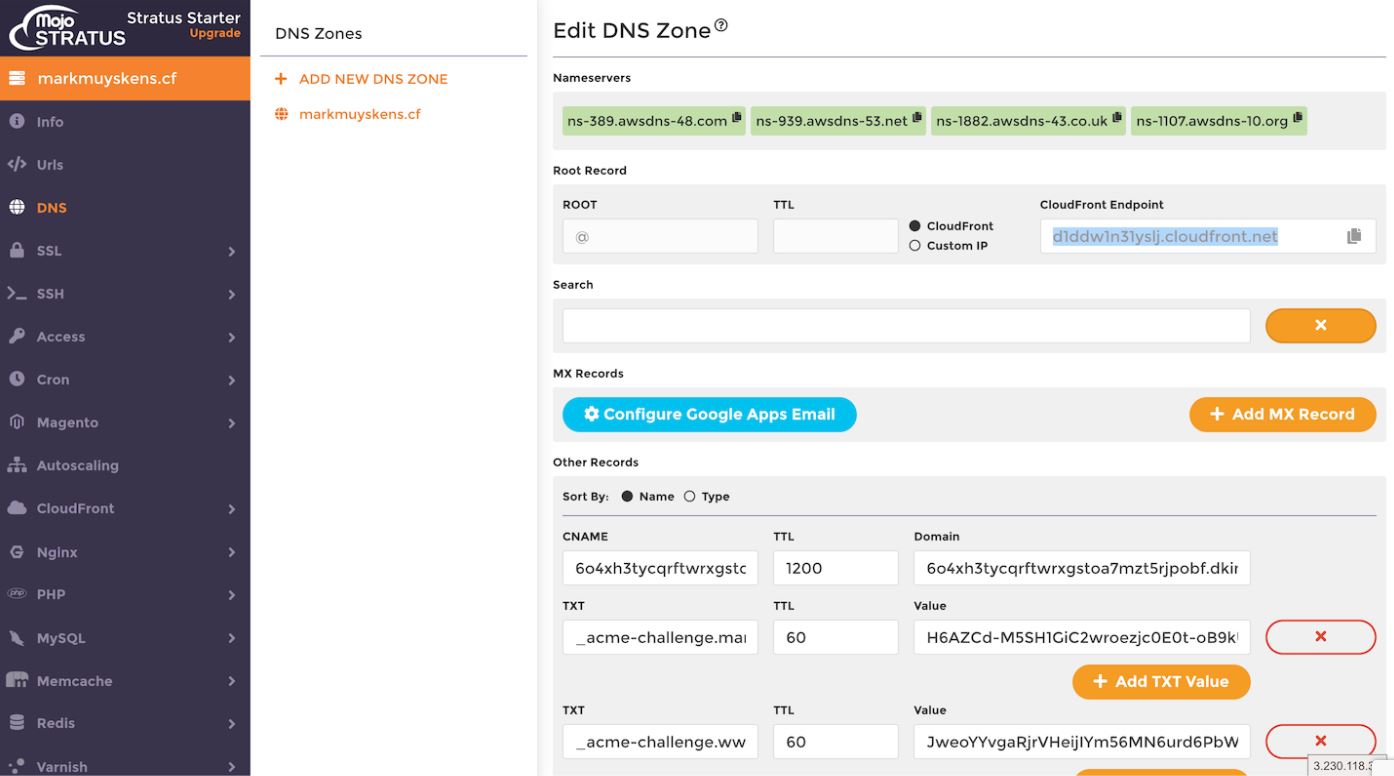
Task: Click the Autoscaling sitemap icon
Action: coord(17,465)
